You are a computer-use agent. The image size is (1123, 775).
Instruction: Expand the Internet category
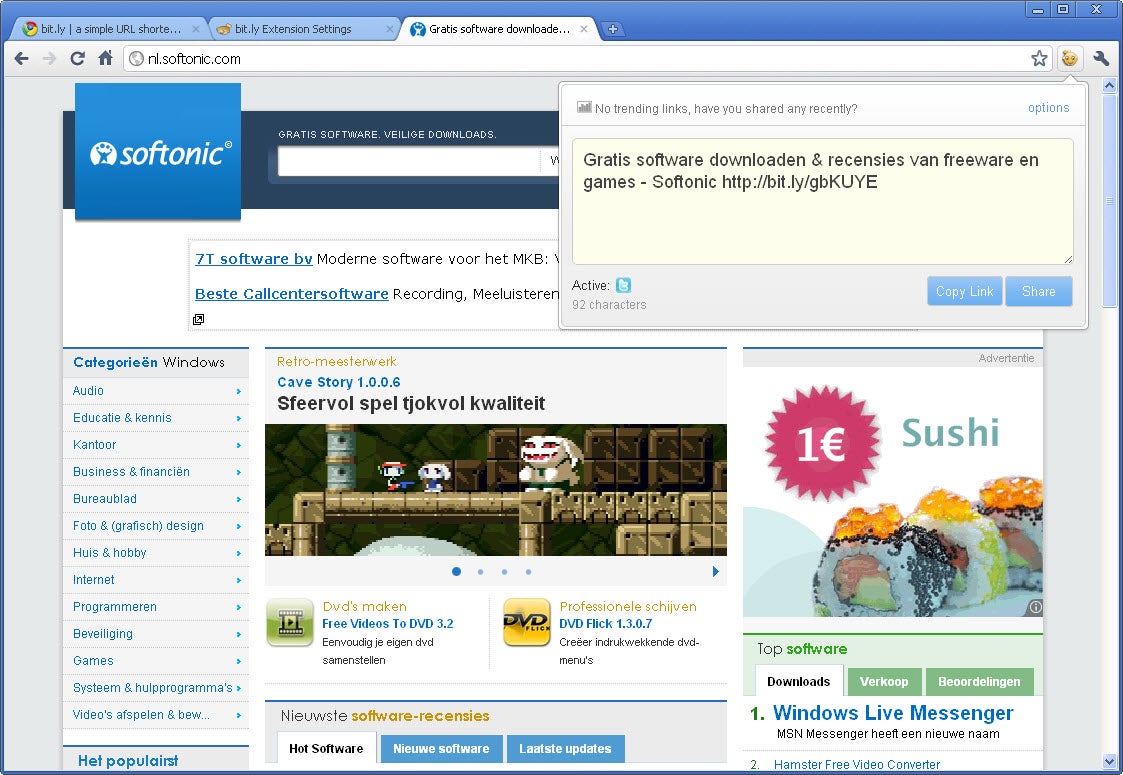(238, 580)
